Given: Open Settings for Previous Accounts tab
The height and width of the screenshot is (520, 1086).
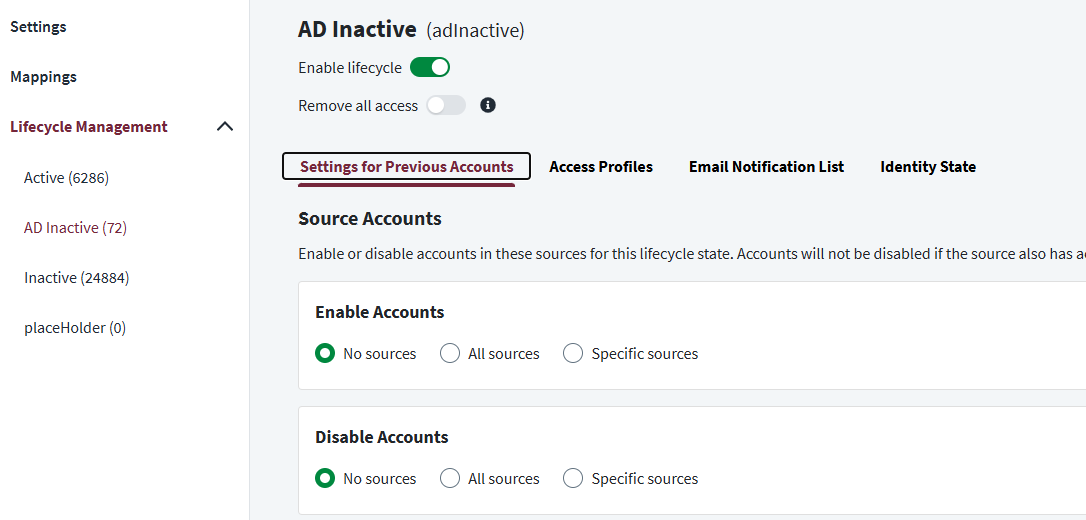Looking at the screenshot, I should (406, 167).
